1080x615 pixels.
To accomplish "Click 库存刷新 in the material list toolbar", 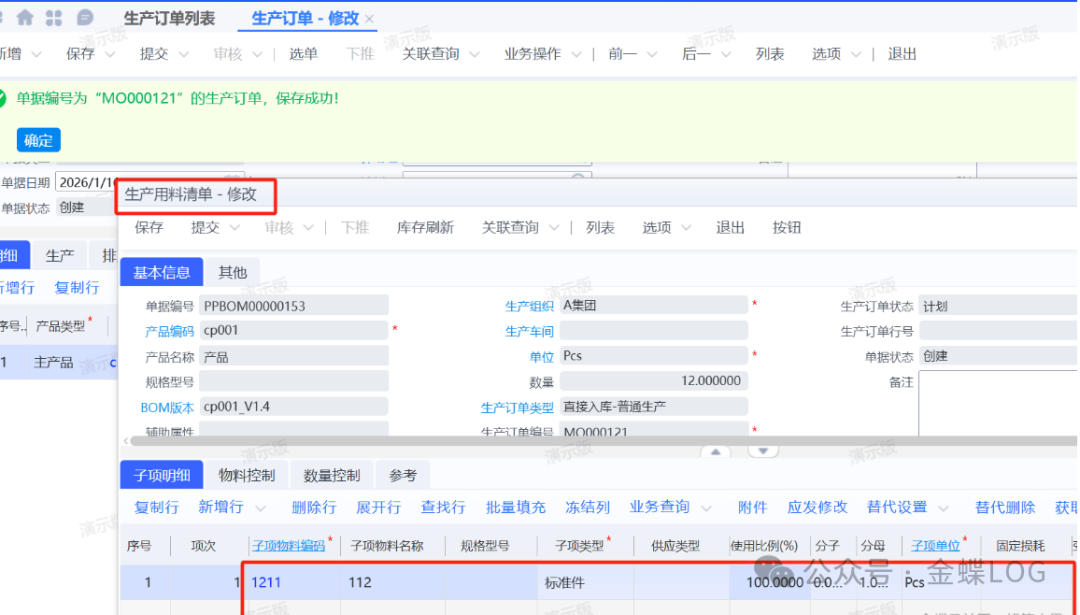I will [x=425, y=228].
